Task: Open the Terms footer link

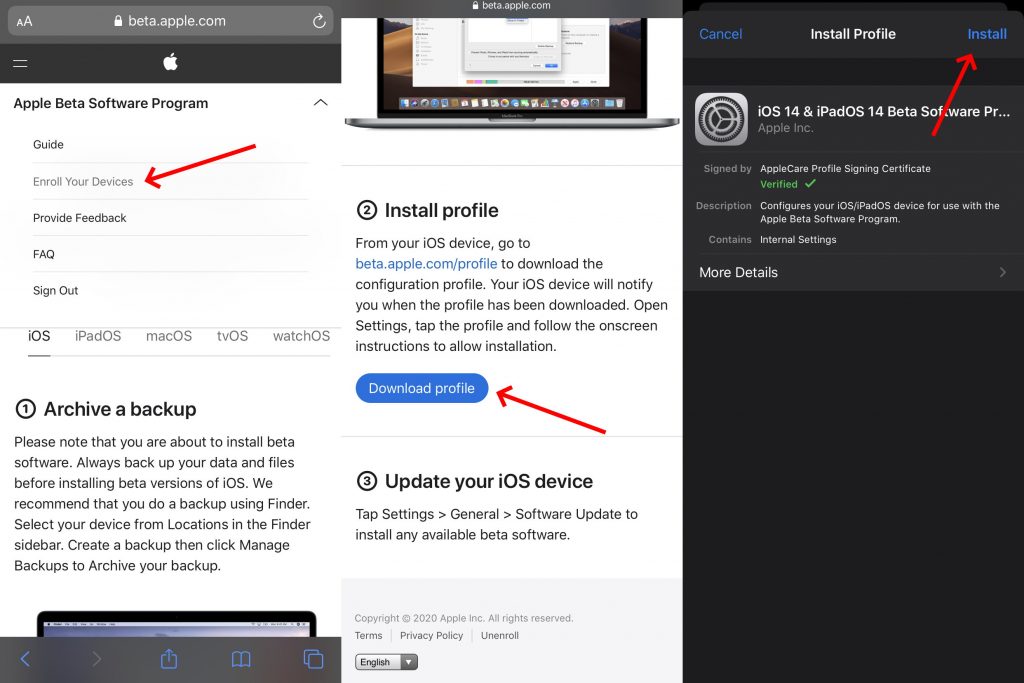Action: point(368,635)
